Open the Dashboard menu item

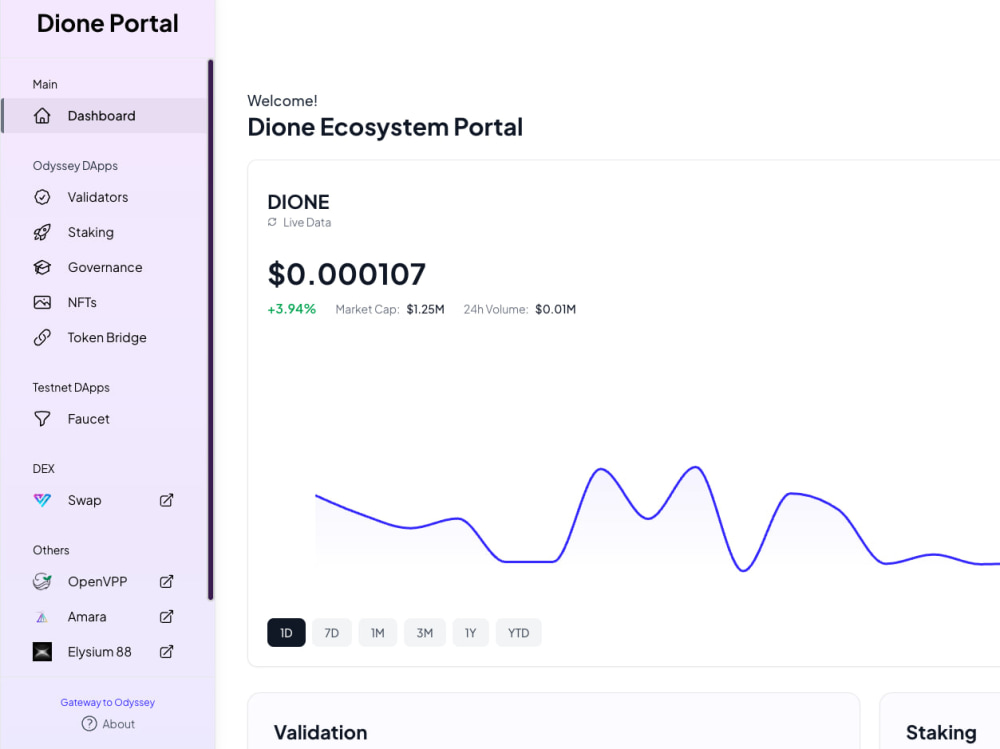[105, 115]
